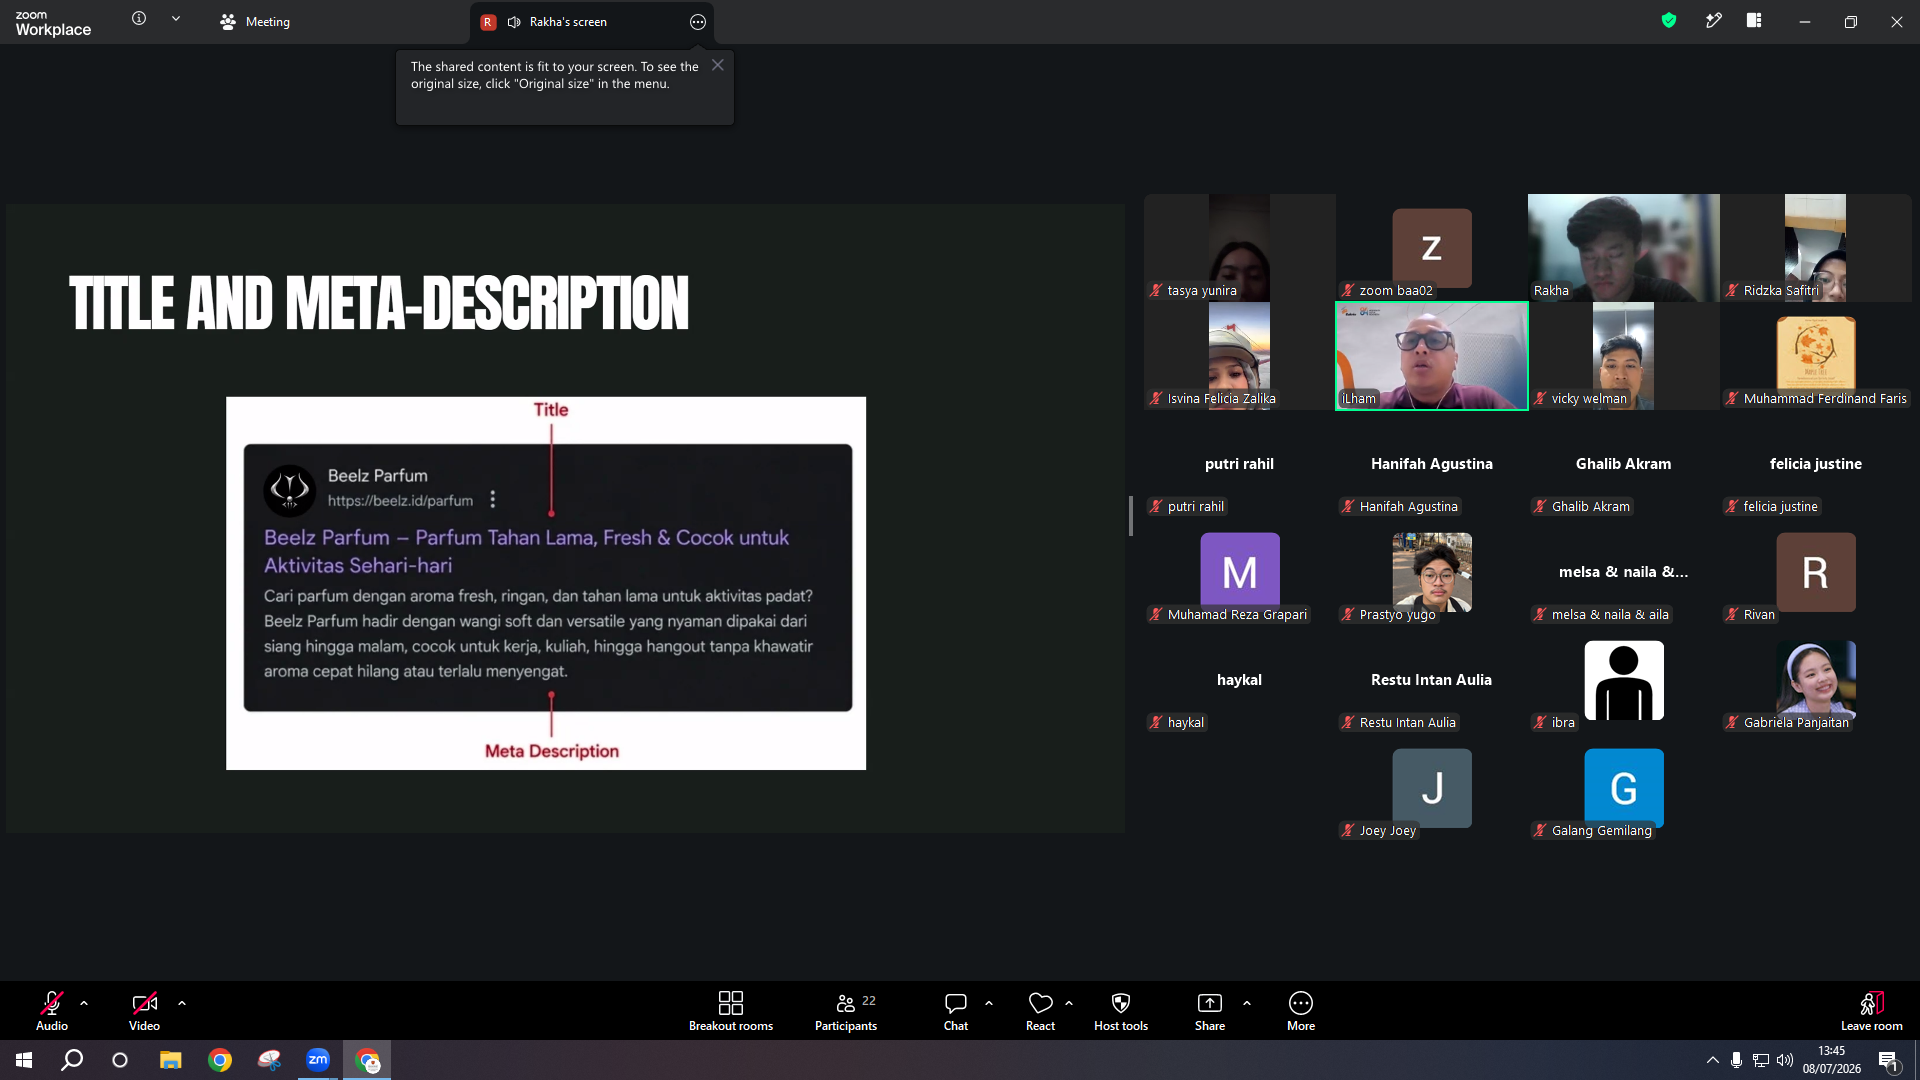Open the meeting info dropdown chevron
The width and height of the screenshot is (1920, 1080).
coord(176,19)
